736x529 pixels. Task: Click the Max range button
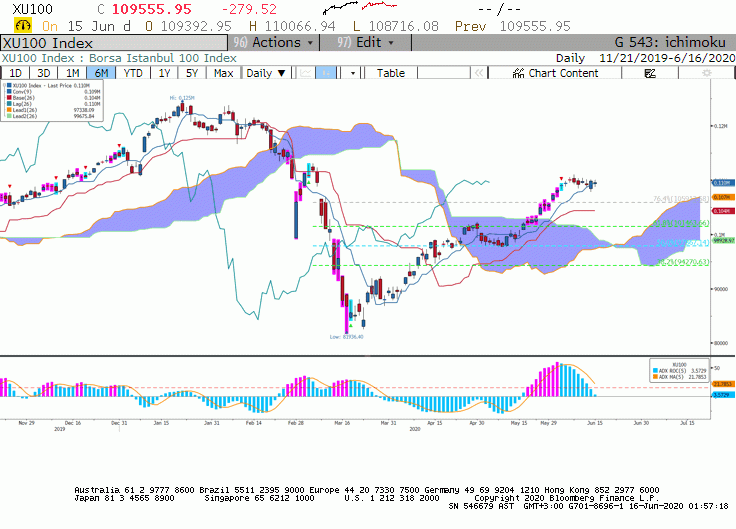click(x=223, y=73)
